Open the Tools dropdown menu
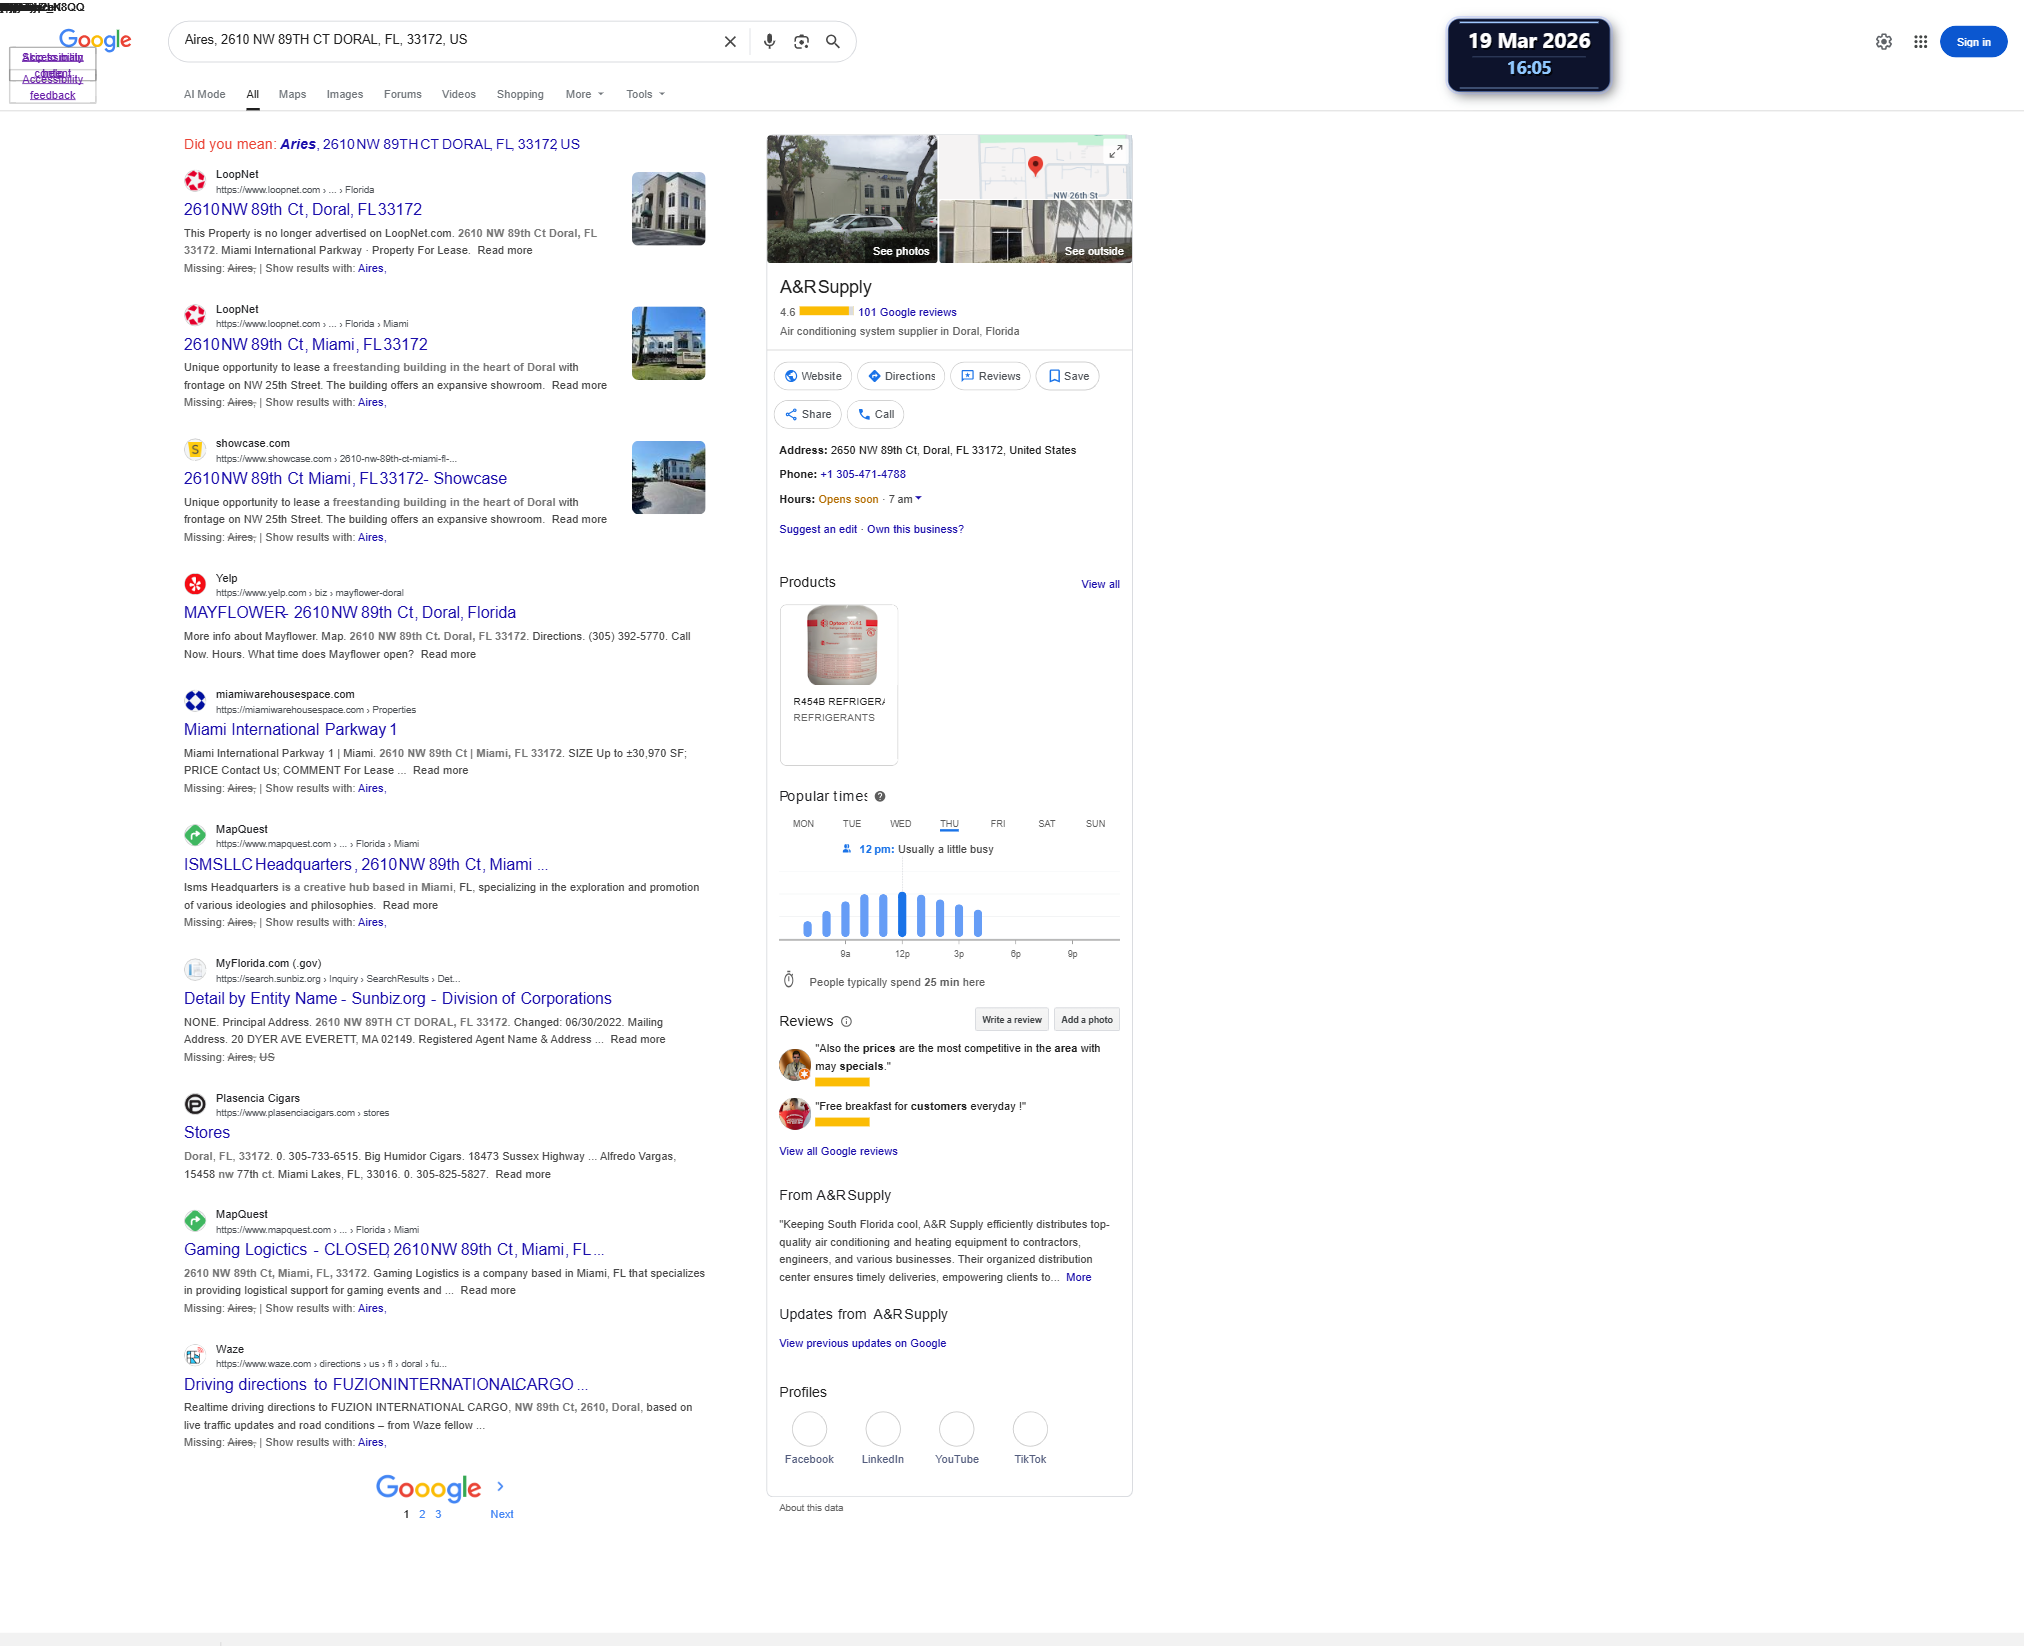Screen dimensions: 2036x1646 (645, 94)
